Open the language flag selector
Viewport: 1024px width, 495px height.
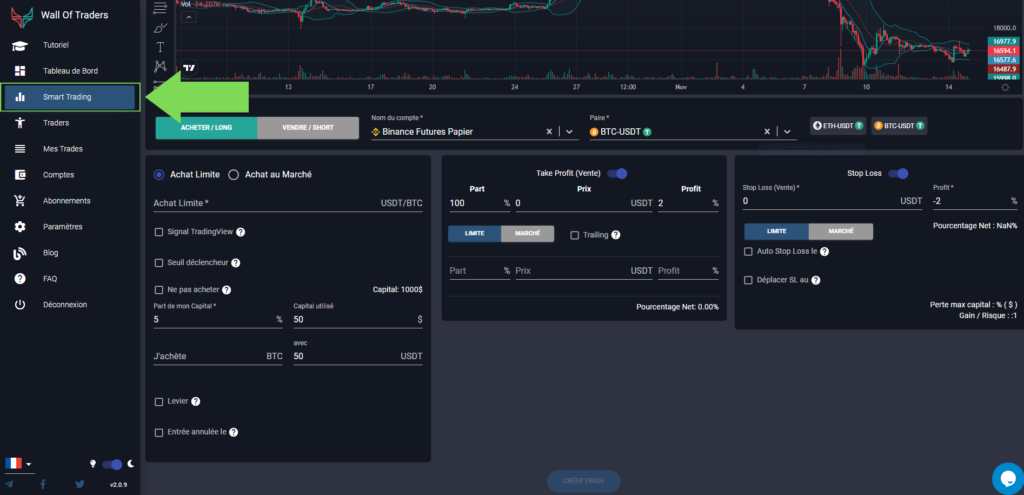click(x=19, y=464)
